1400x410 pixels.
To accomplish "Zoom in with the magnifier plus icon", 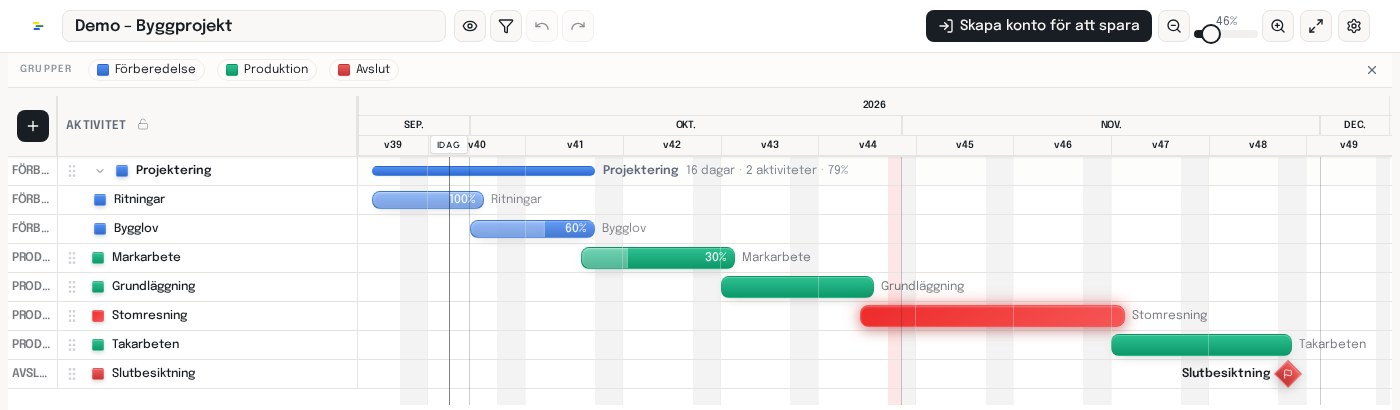I will click(1278, 26).
